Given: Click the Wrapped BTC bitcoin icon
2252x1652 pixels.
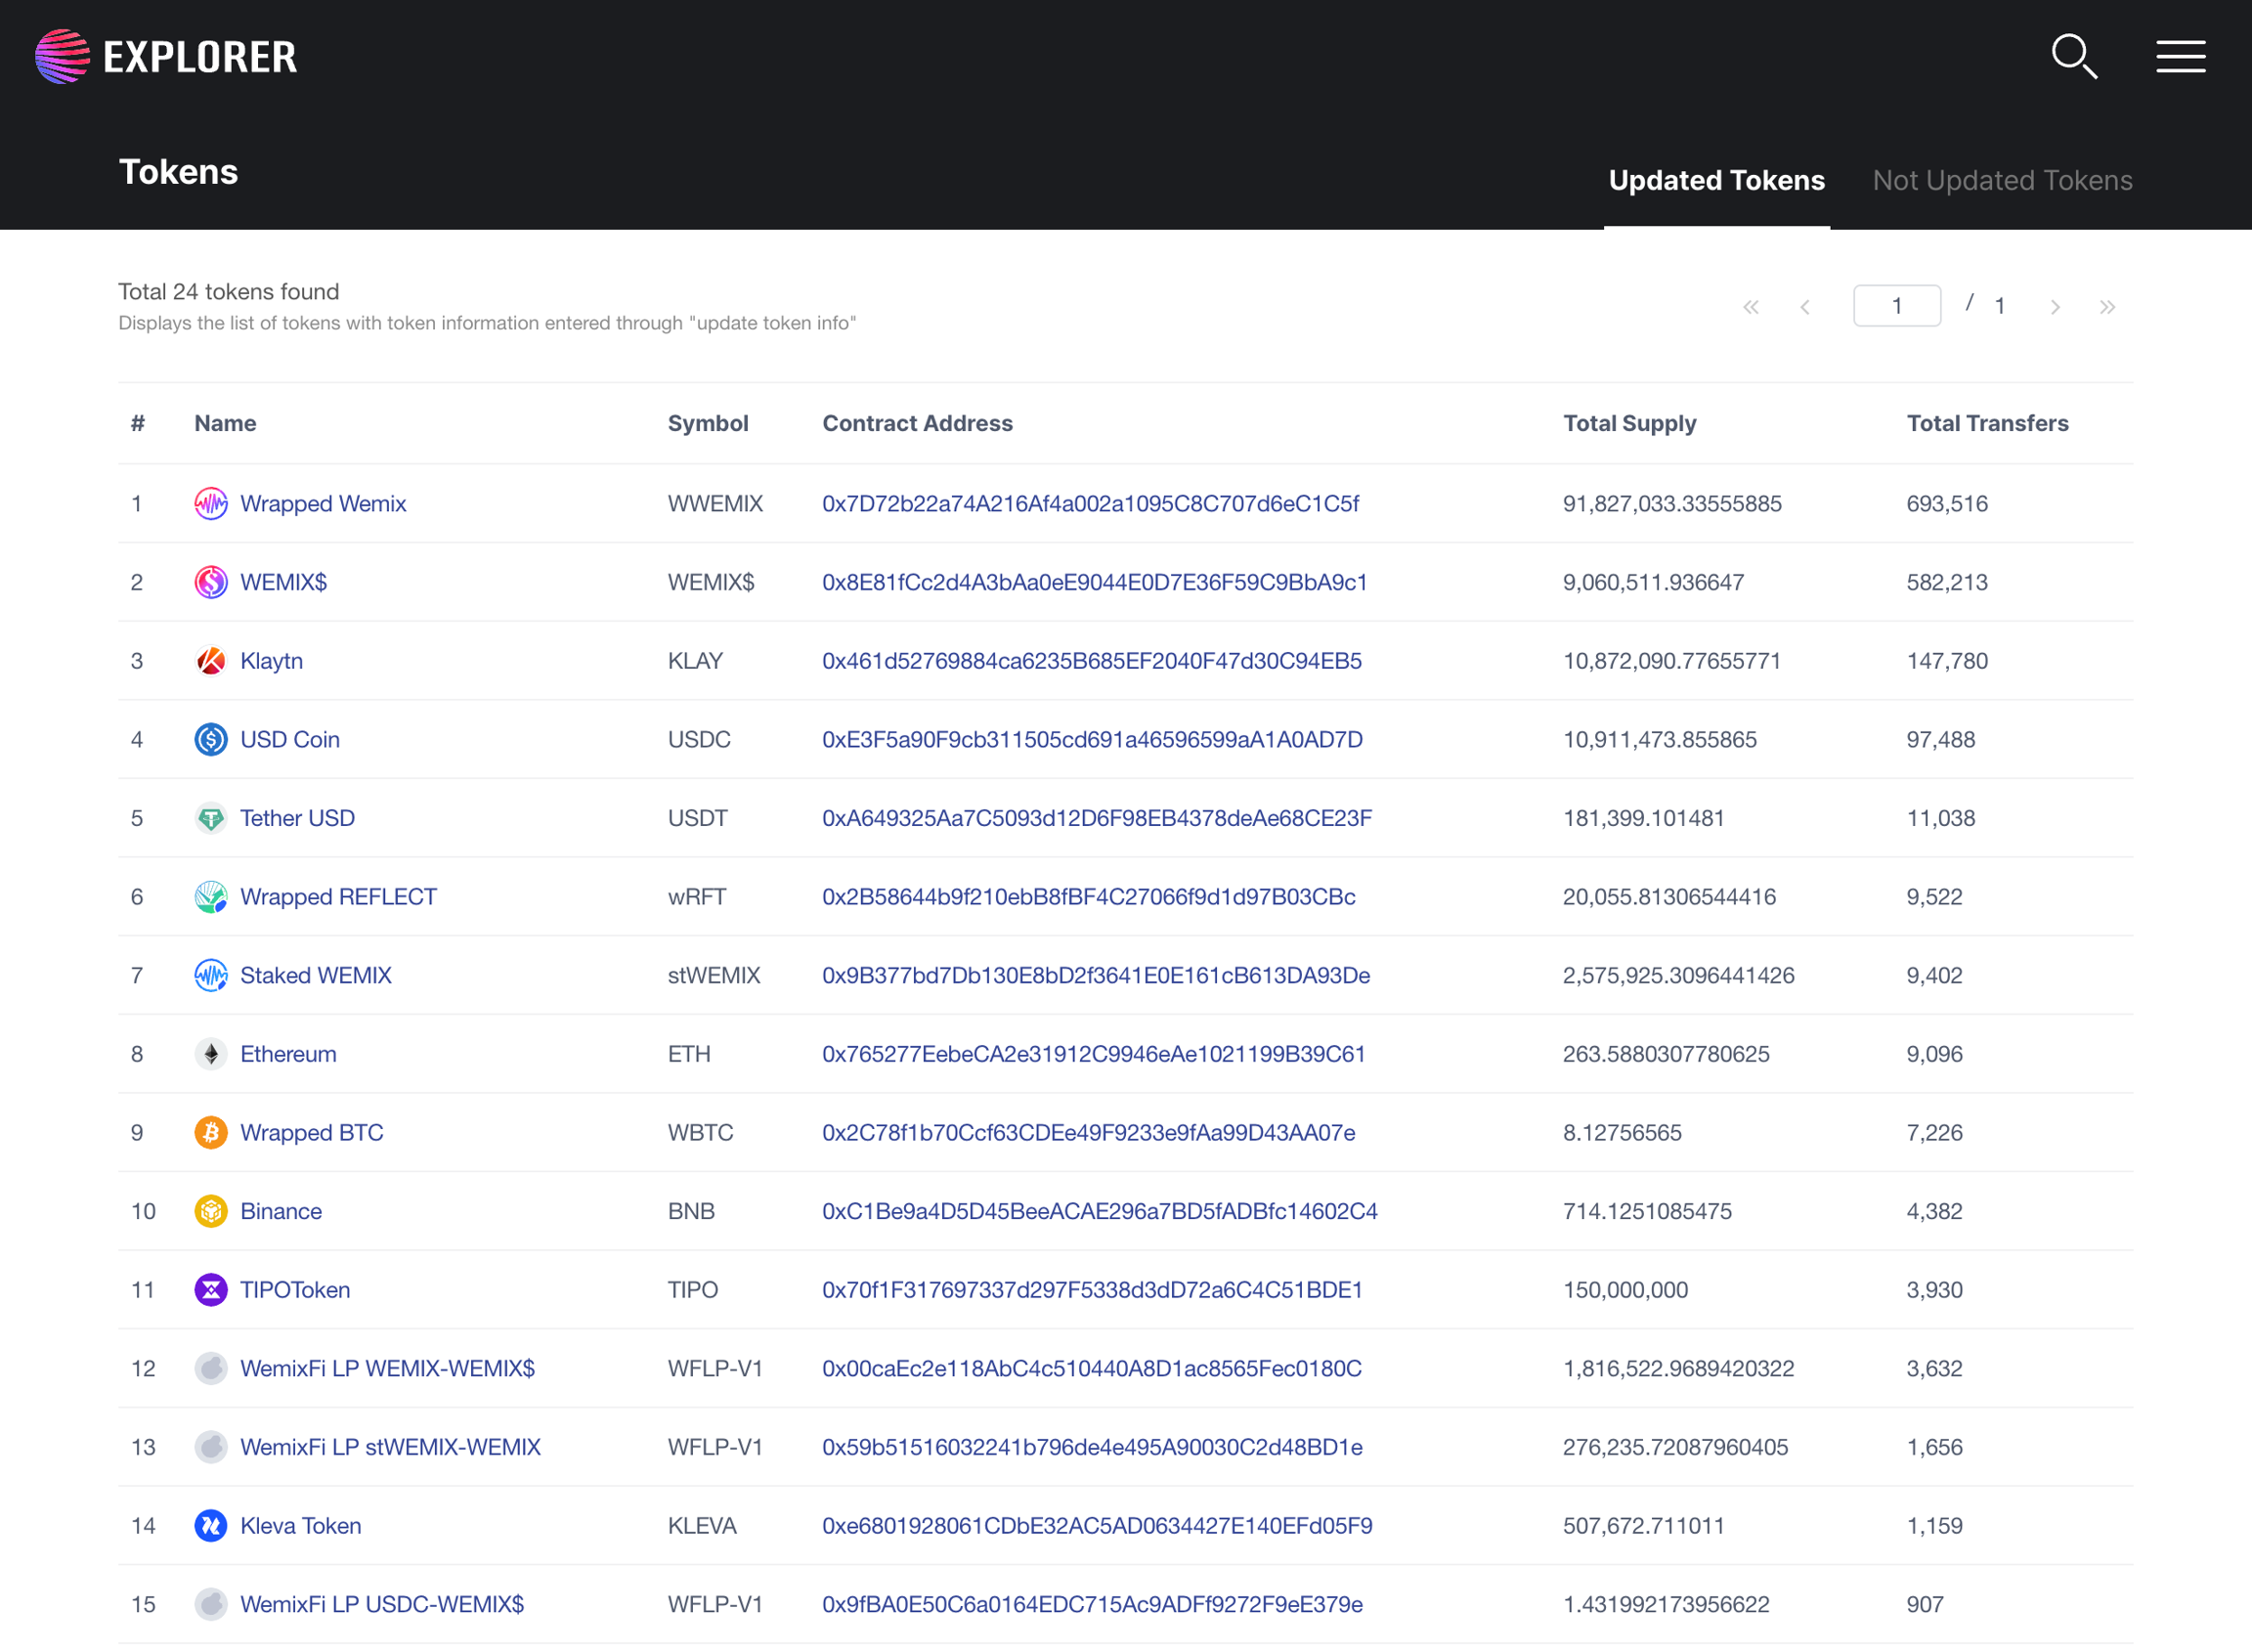Looking at the screenshot, I should point(211,1132).
